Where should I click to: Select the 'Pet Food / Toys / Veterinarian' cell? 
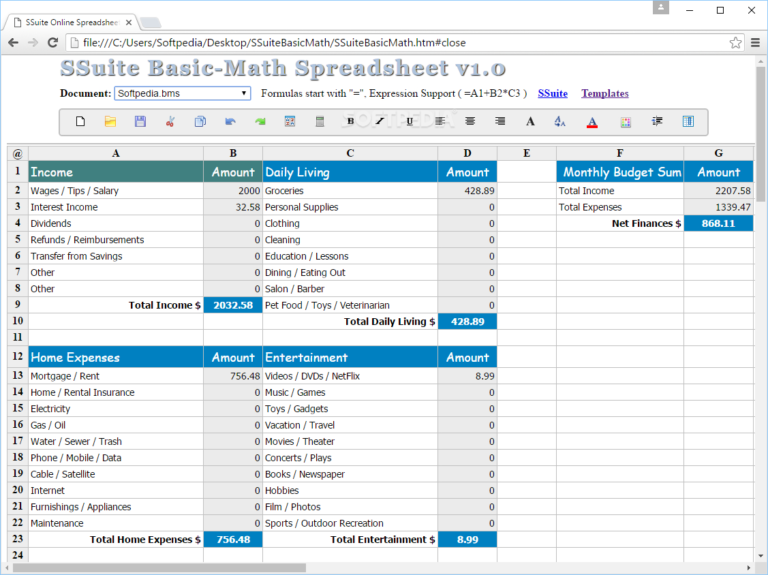pyautogui.click(x=350, y=305)
